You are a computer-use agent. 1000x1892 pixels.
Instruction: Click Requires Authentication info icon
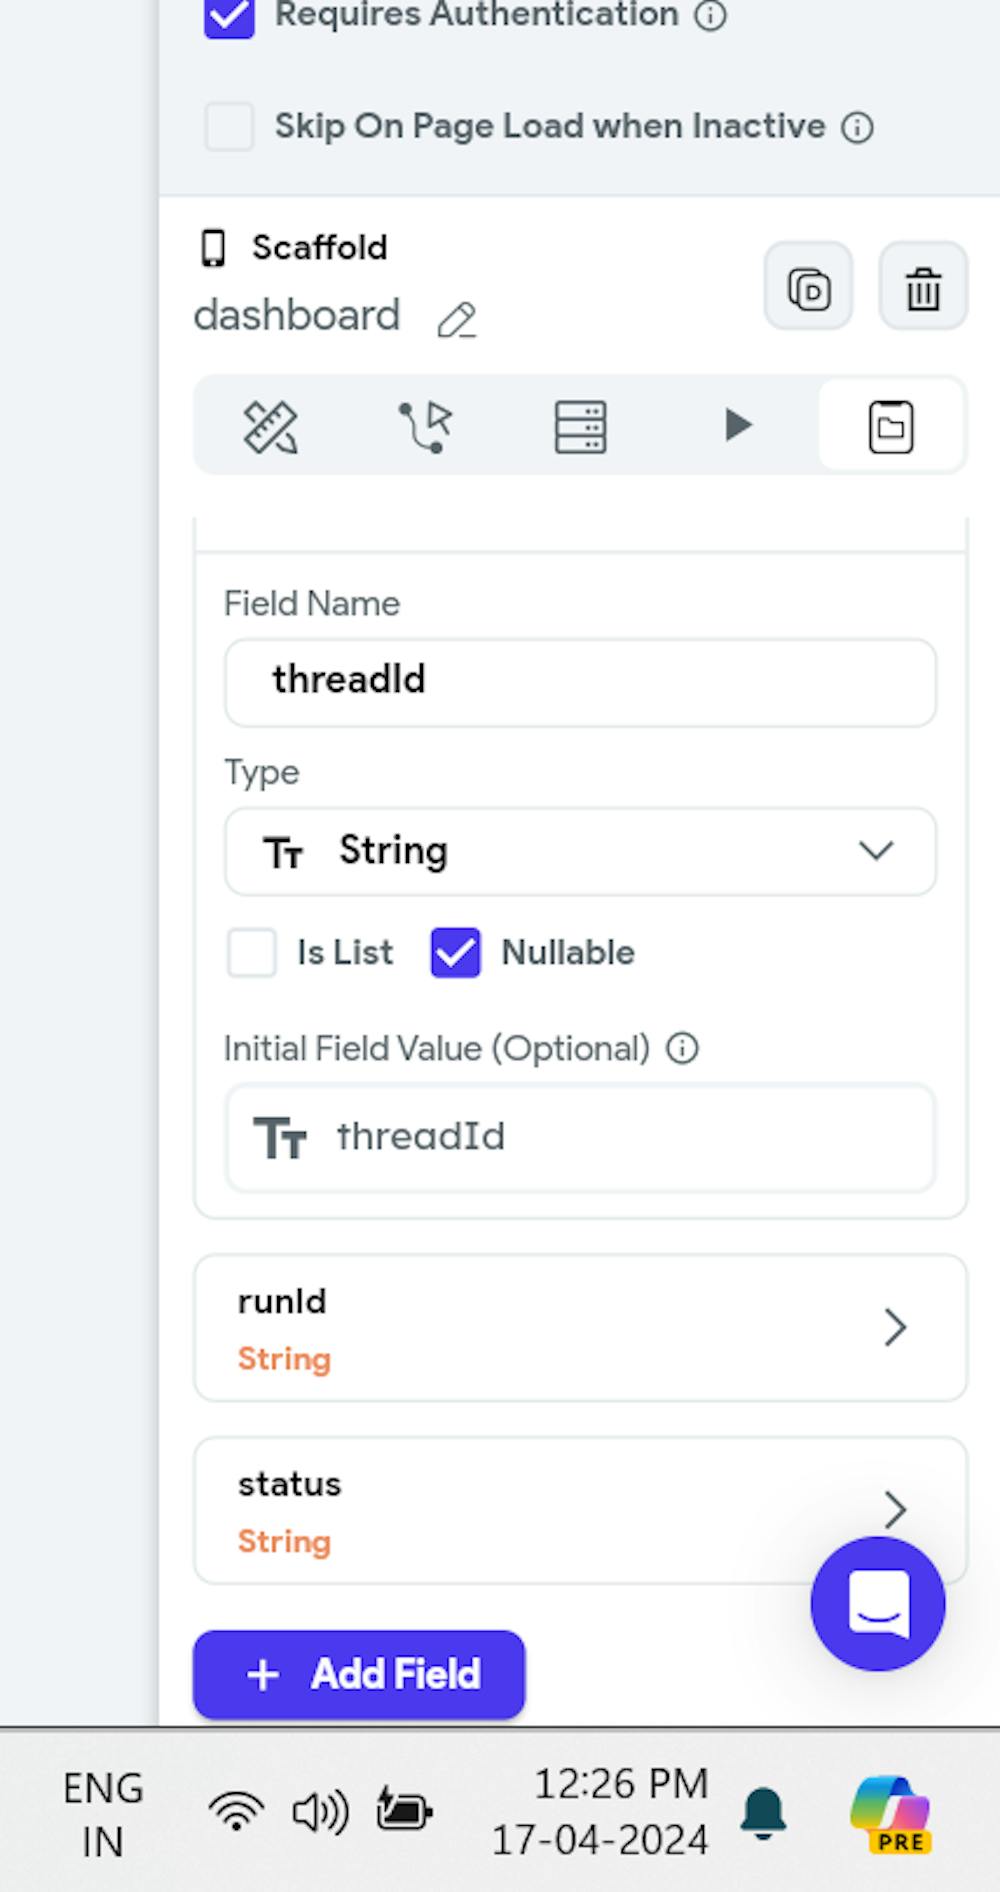pos(710,16)
